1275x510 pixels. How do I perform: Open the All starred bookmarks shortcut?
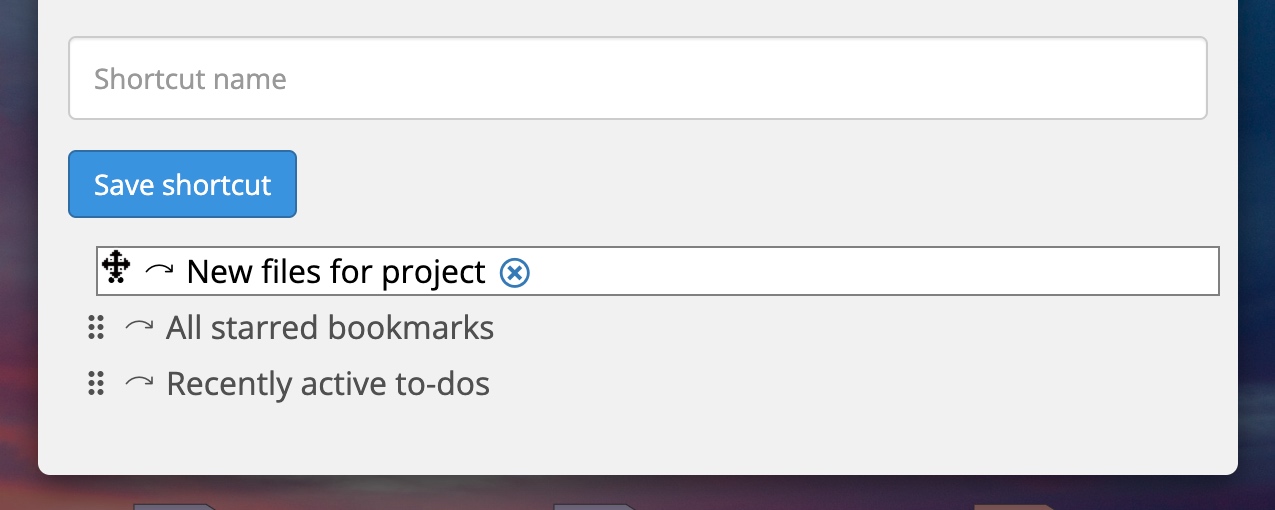329,328
